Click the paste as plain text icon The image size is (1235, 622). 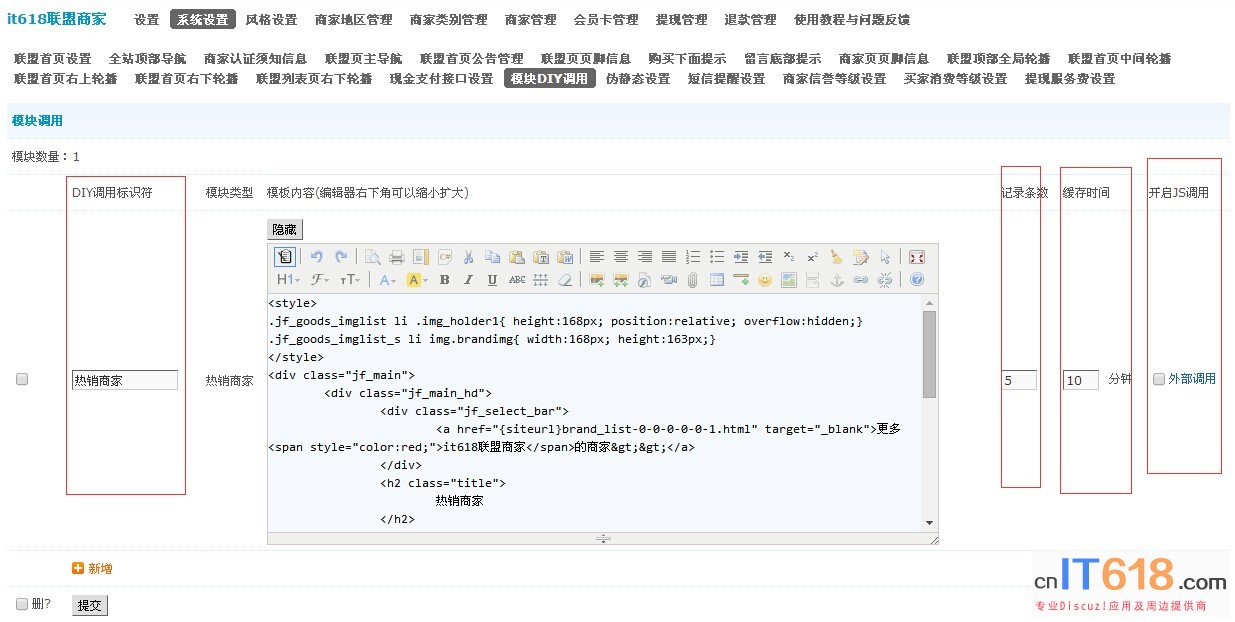coord(541,256)
